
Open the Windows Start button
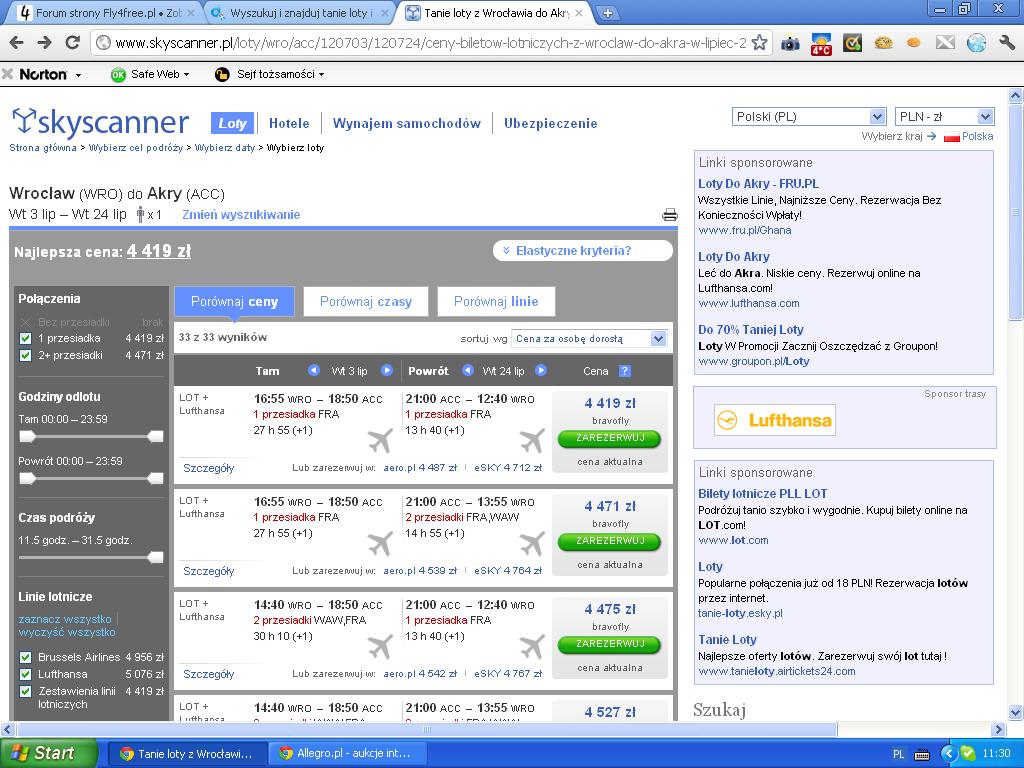[x=49, y=754]
